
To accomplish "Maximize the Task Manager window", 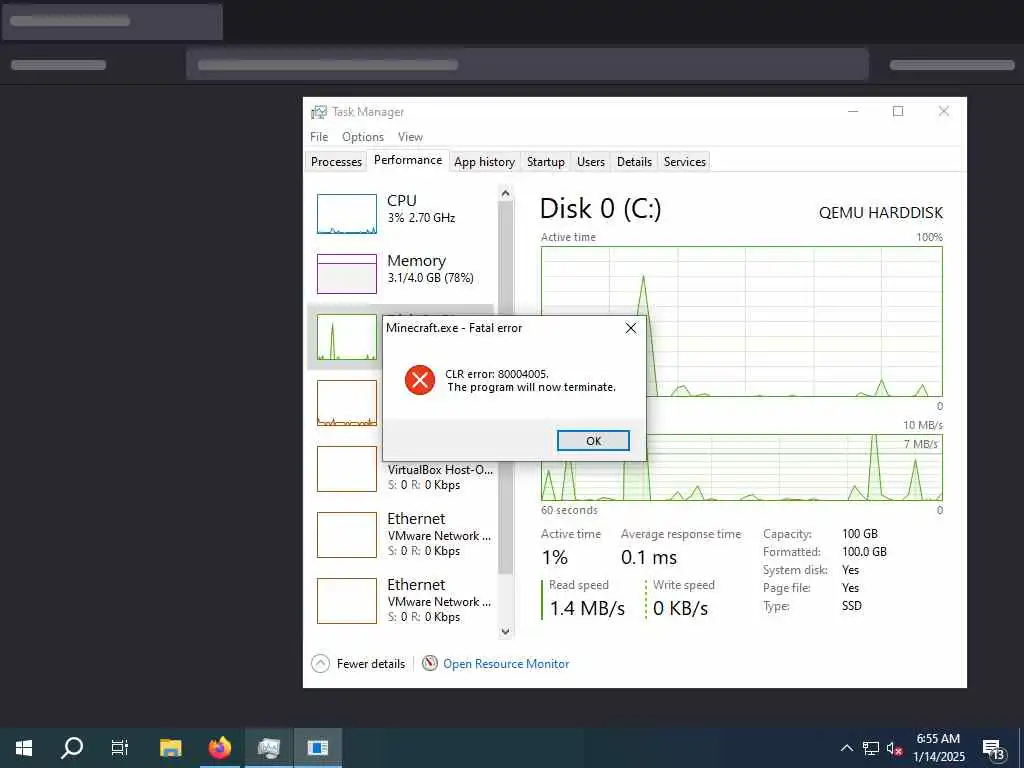I will tap(898, 112).
